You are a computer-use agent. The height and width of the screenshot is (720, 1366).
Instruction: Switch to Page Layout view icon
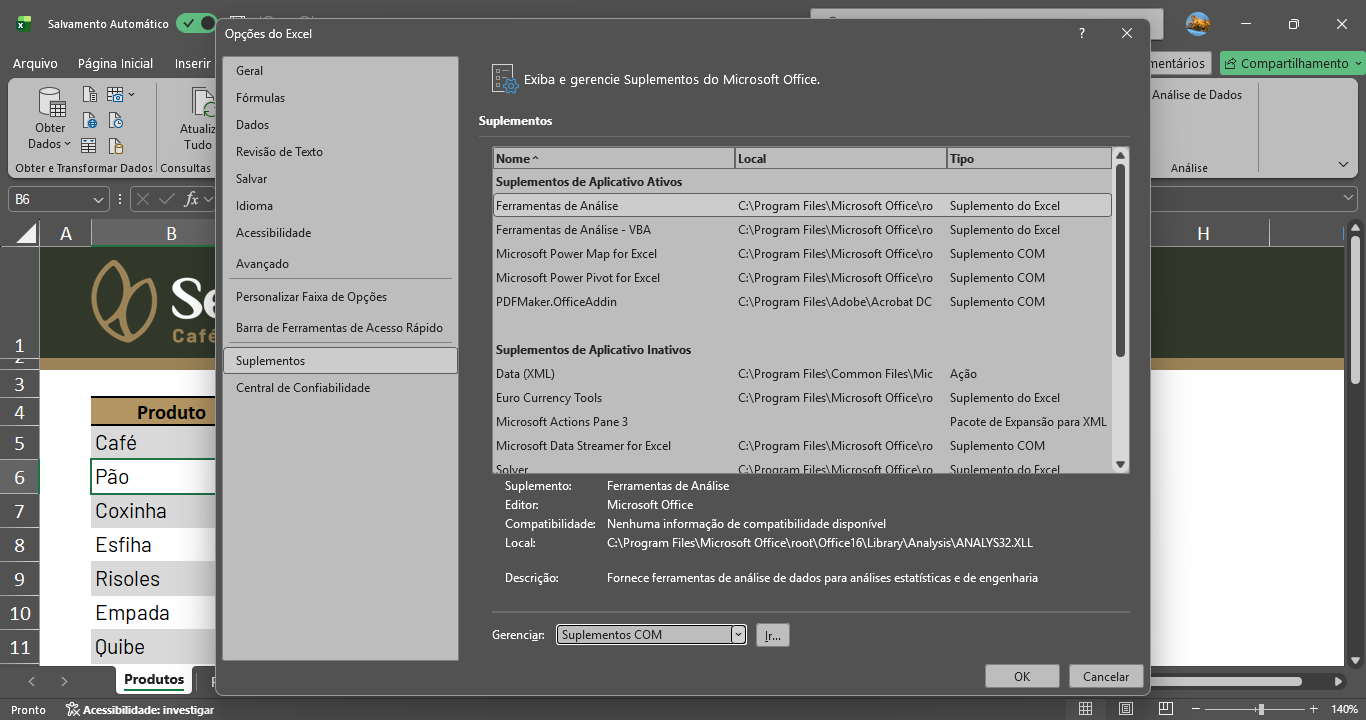click(x=1127, y=710)
